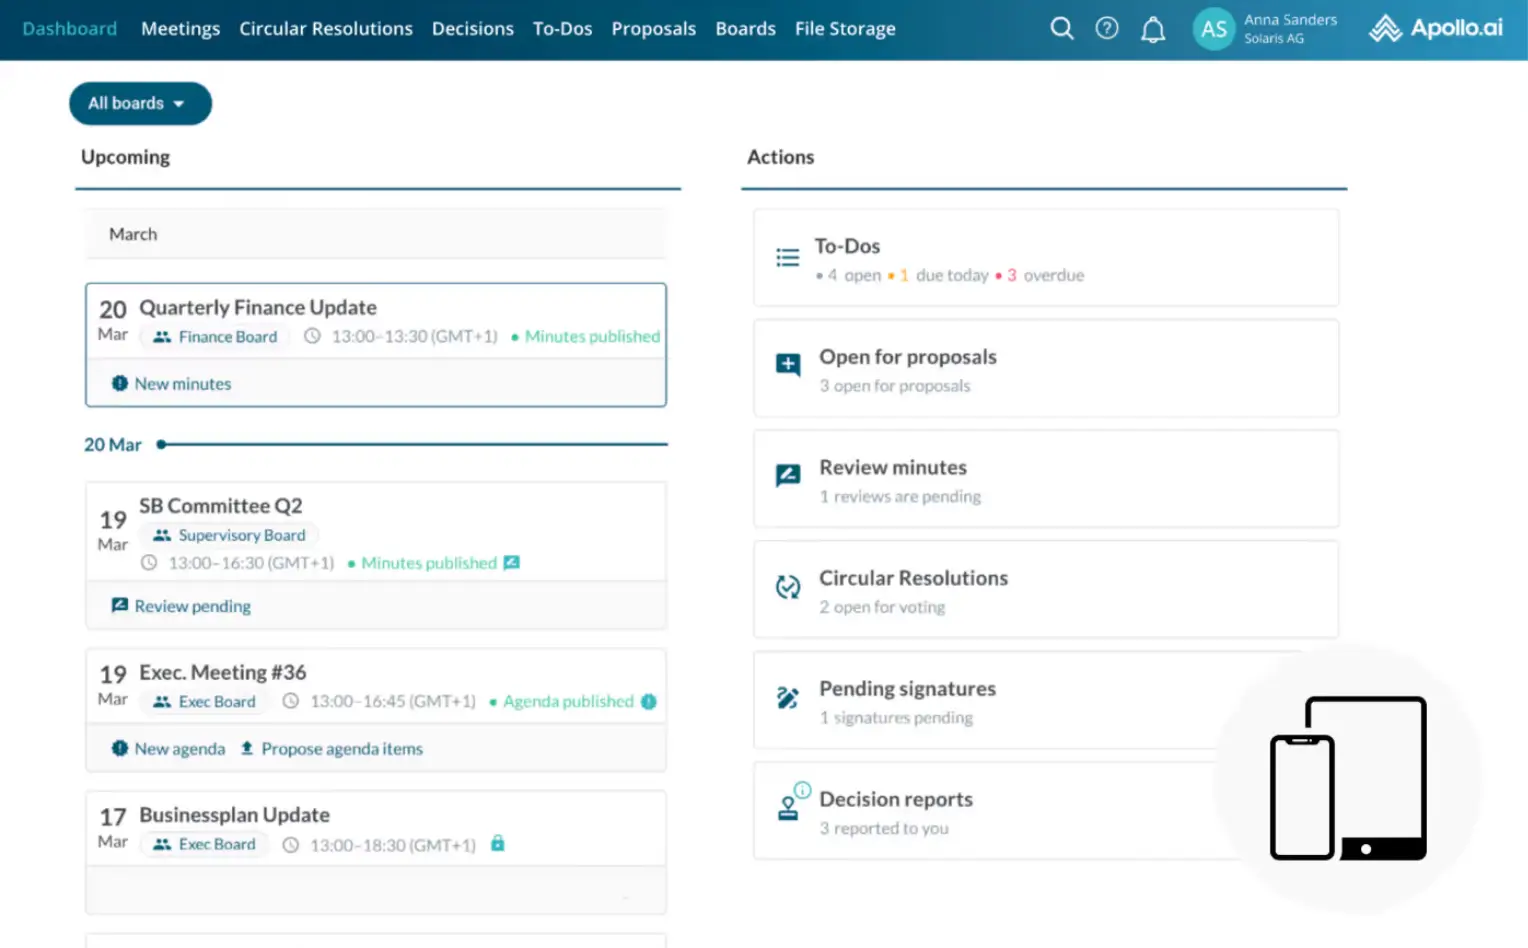1528x948 pixels.
Task: Click the Decision reports icon
Action: (x=790, y=808)
